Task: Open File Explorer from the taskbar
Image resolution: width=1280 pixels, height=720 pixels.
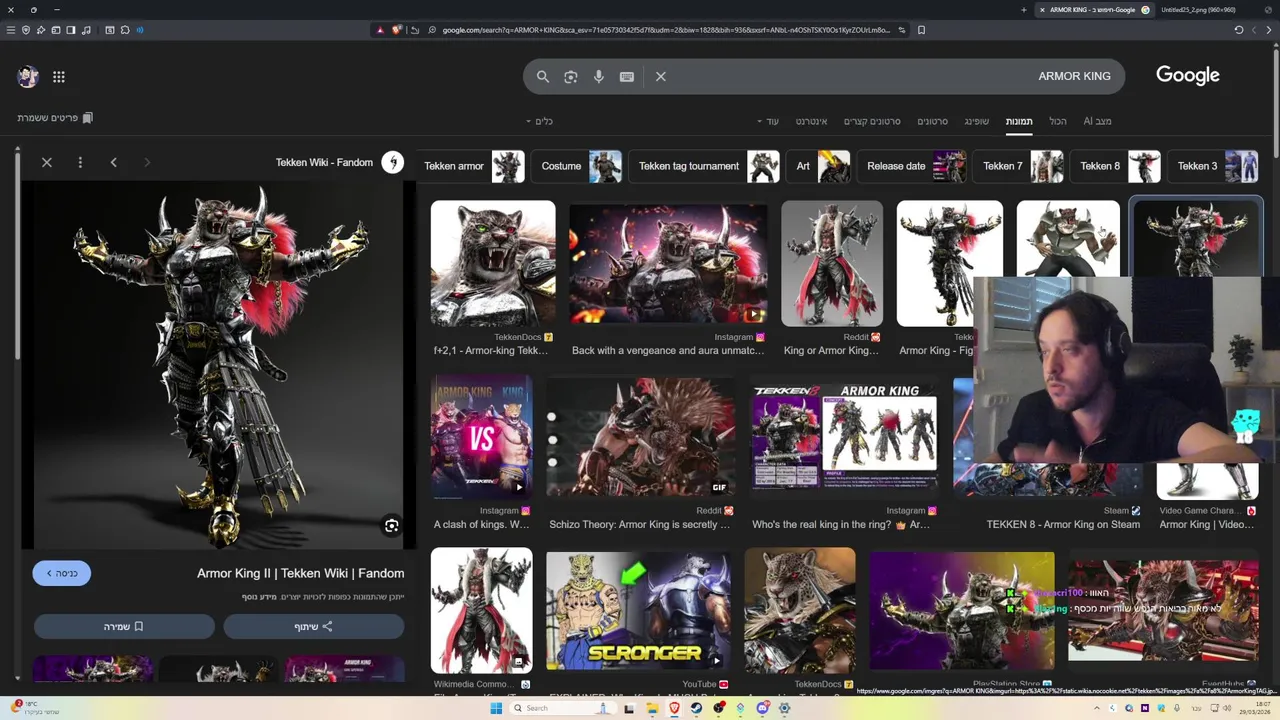Action: 653,708
